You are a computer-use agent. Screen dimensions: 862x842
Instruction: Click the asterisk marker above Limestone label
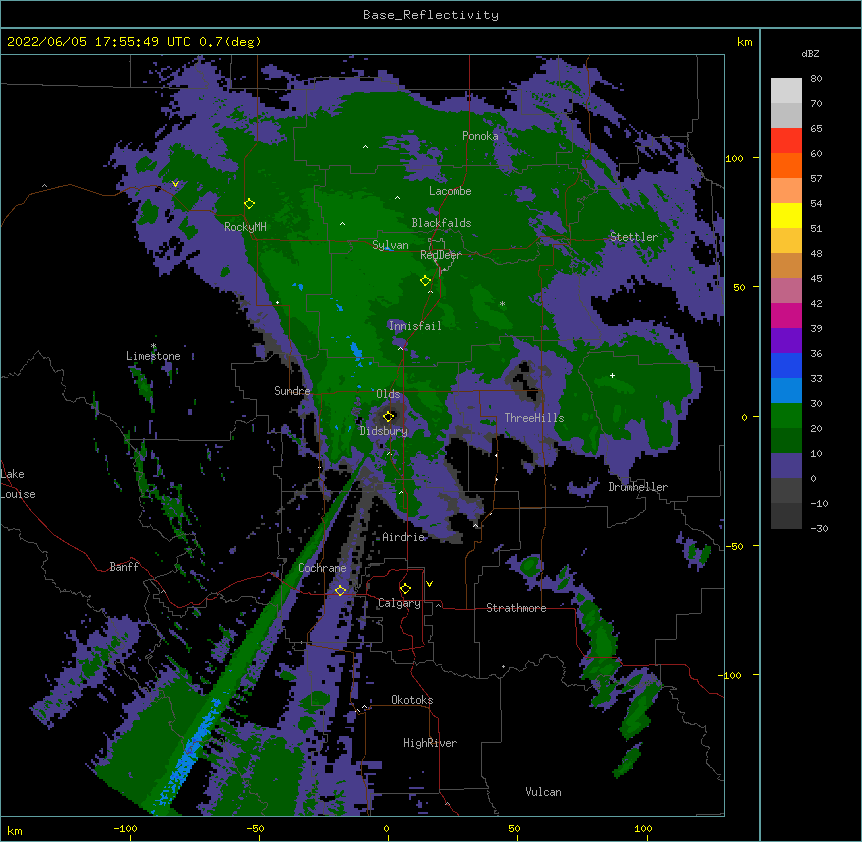153,346
